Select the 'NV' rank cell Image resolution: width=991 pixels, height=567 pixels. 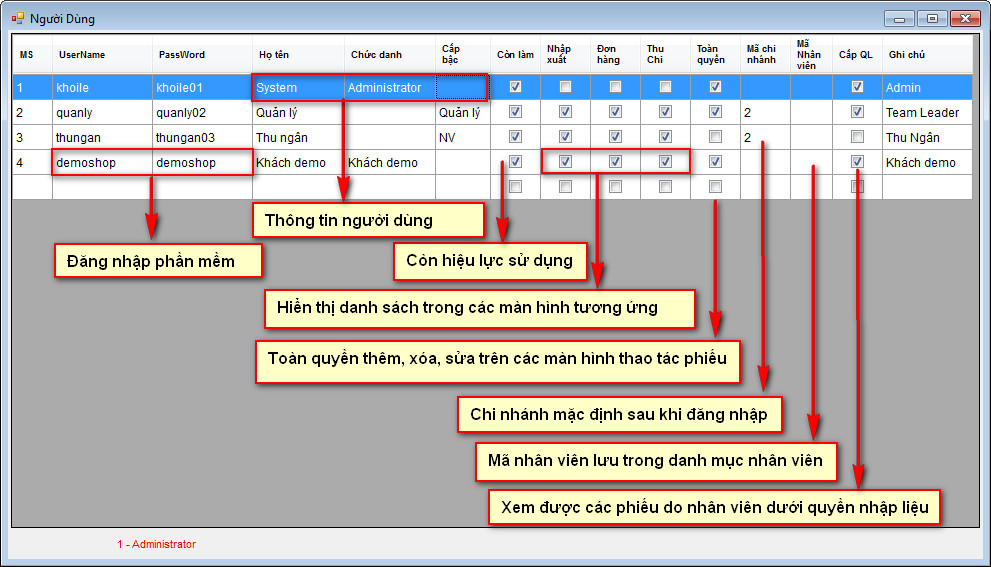(x=463, y=137)
